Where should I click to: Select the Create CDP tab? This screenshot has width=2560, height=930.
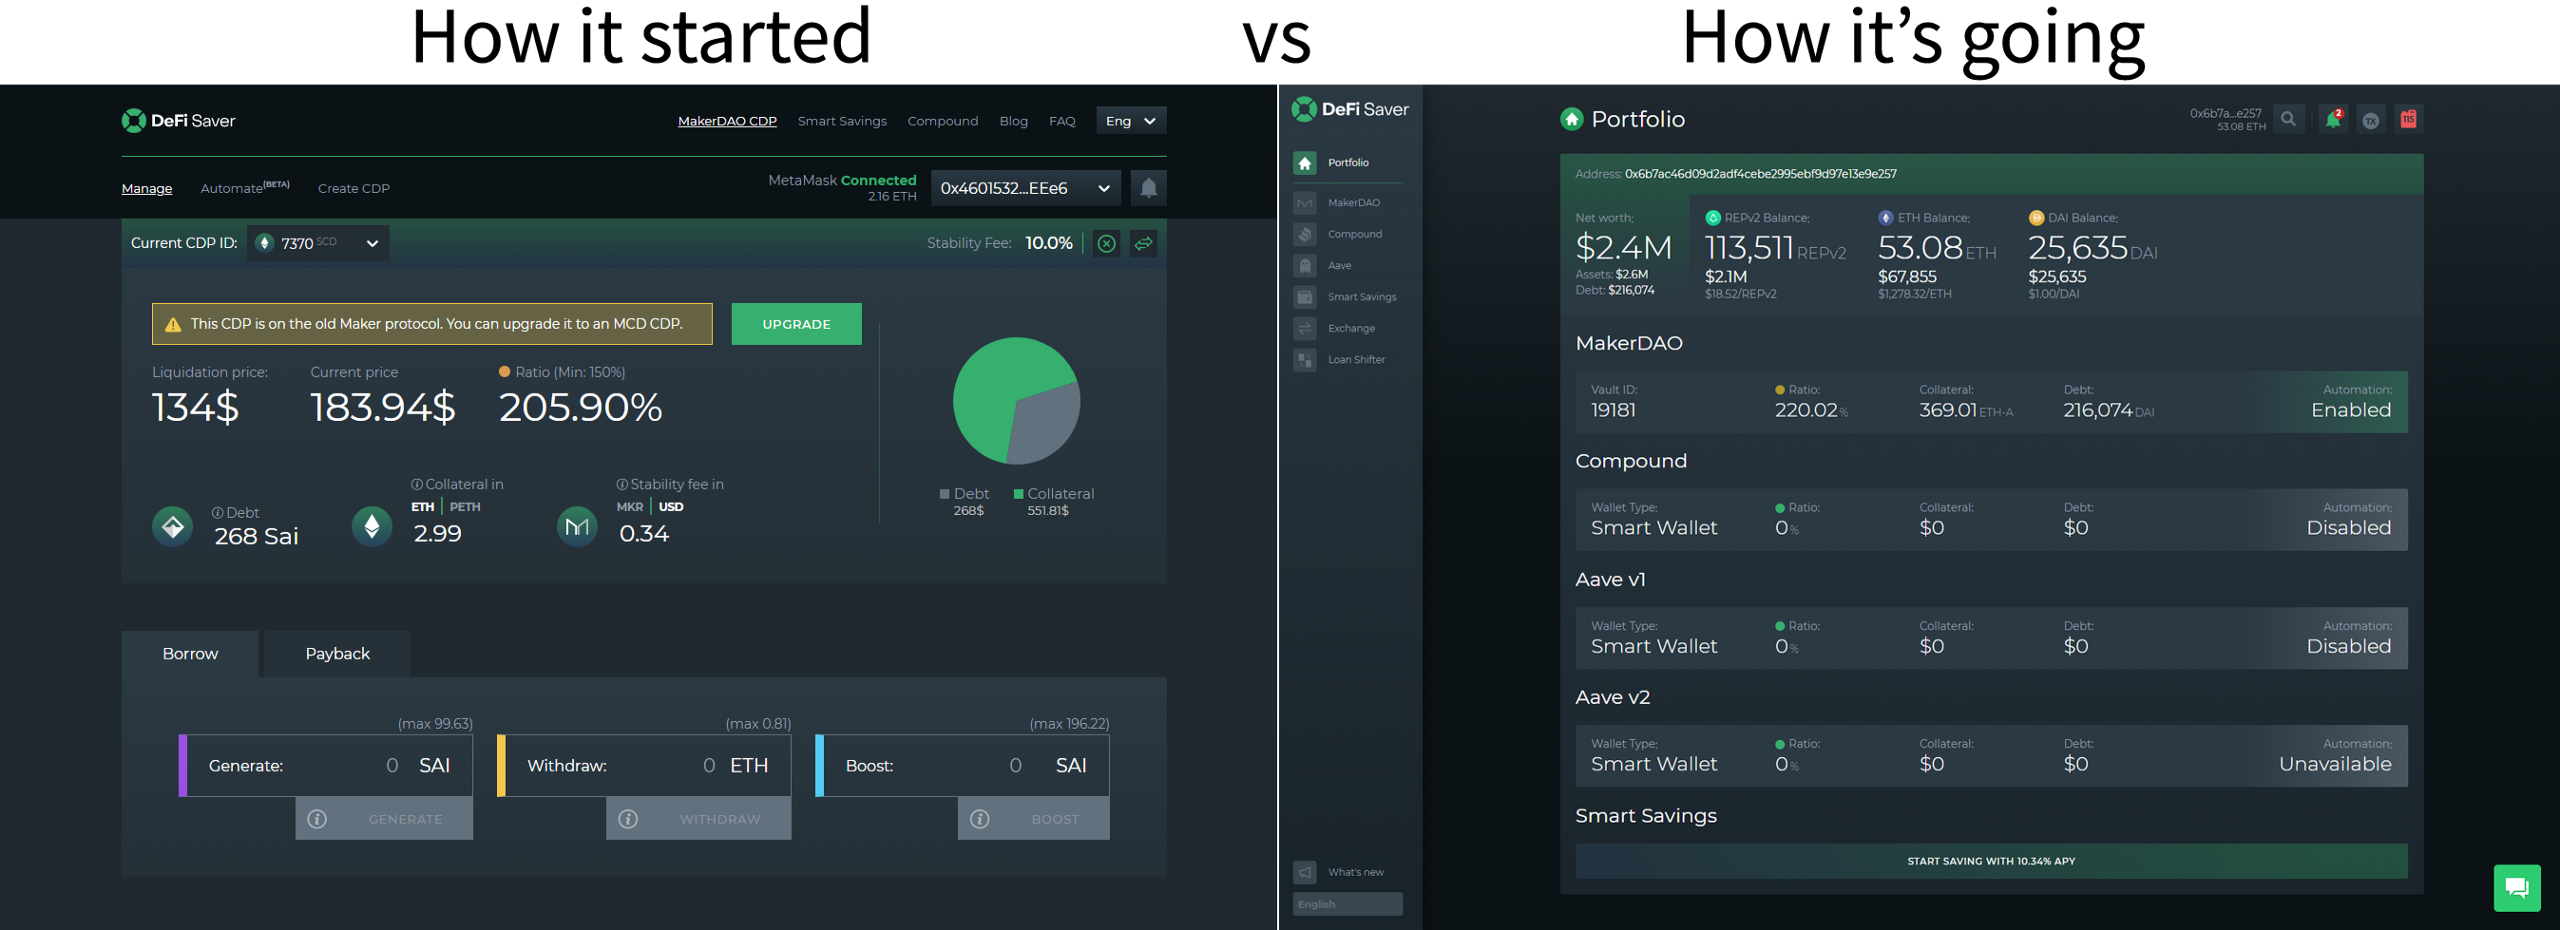pyautogui.click(x=354, y=188)
